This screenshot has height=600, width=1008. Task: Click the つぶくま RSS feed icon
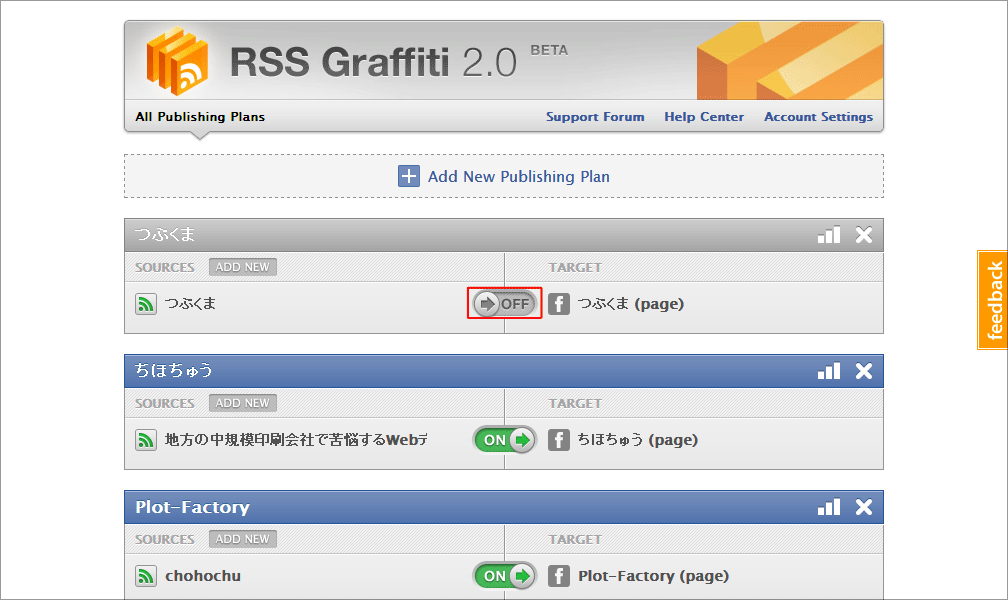coord(146,304)
